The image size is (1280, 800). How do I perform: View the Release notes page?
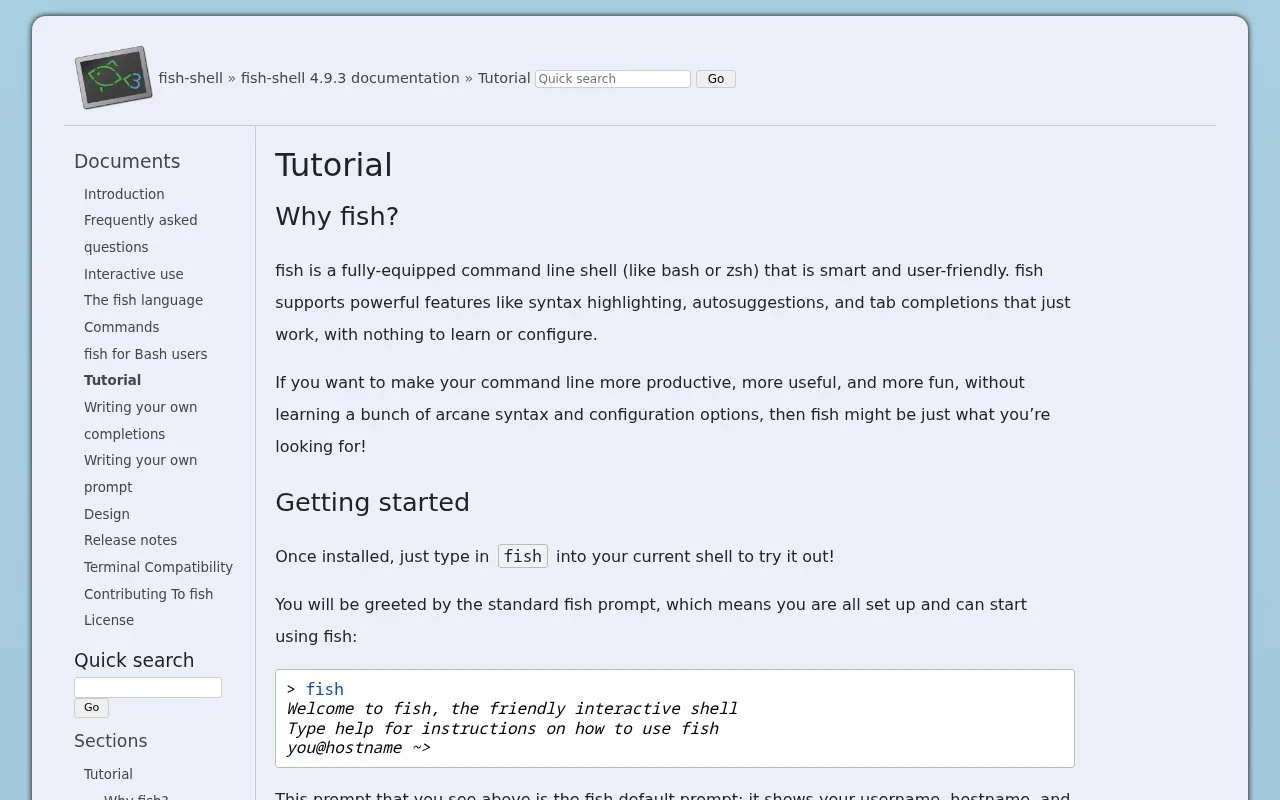(130, 540)
